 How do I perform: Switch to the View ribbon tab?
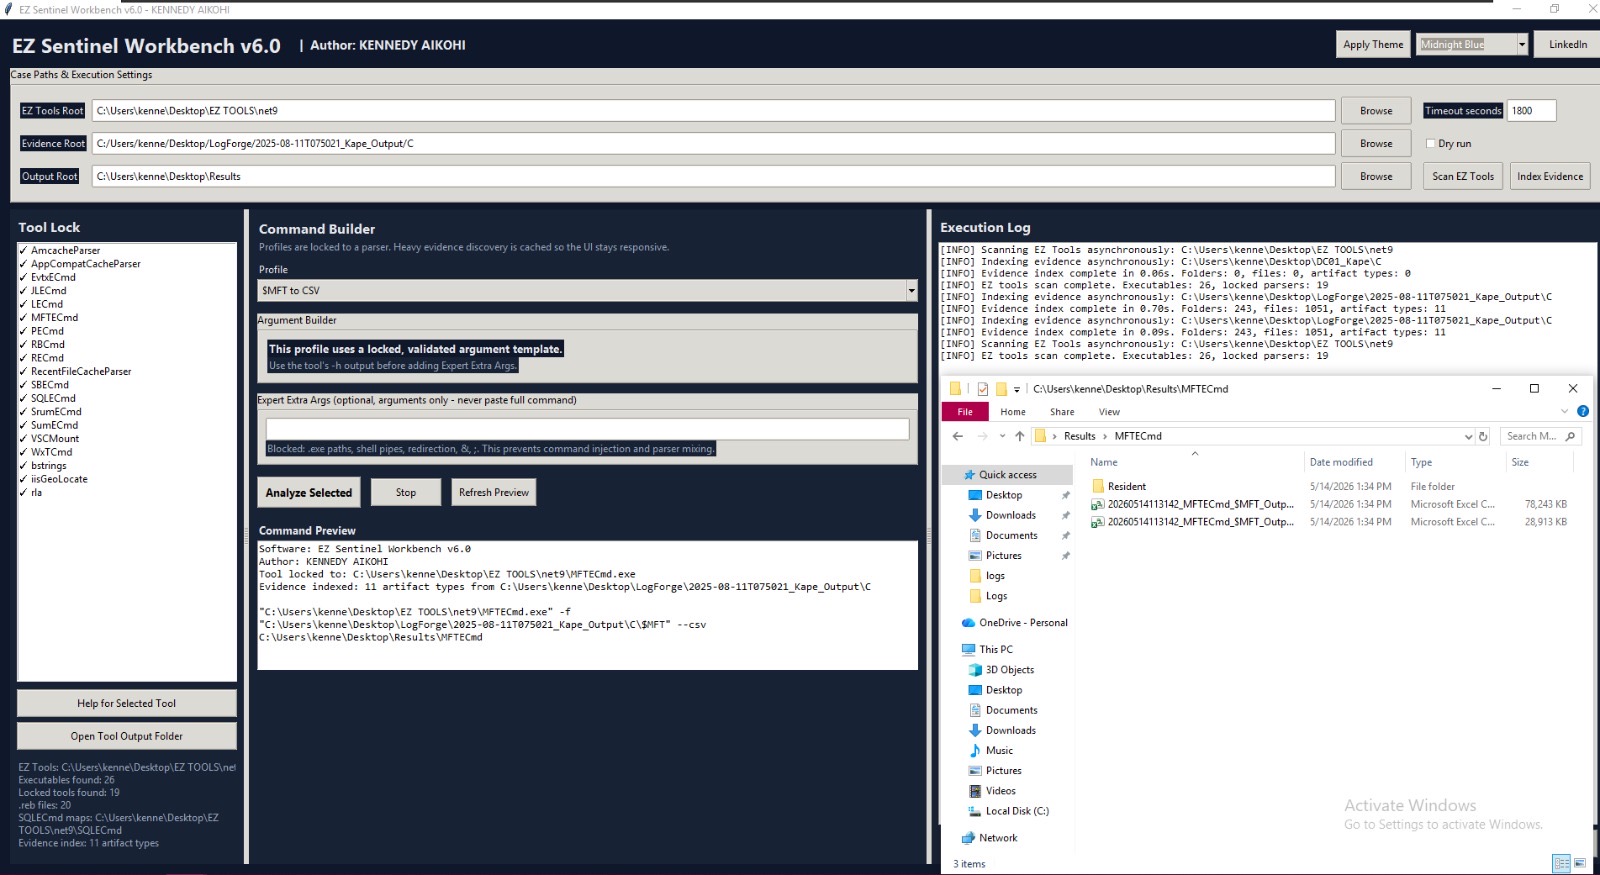coord(1109,412)
